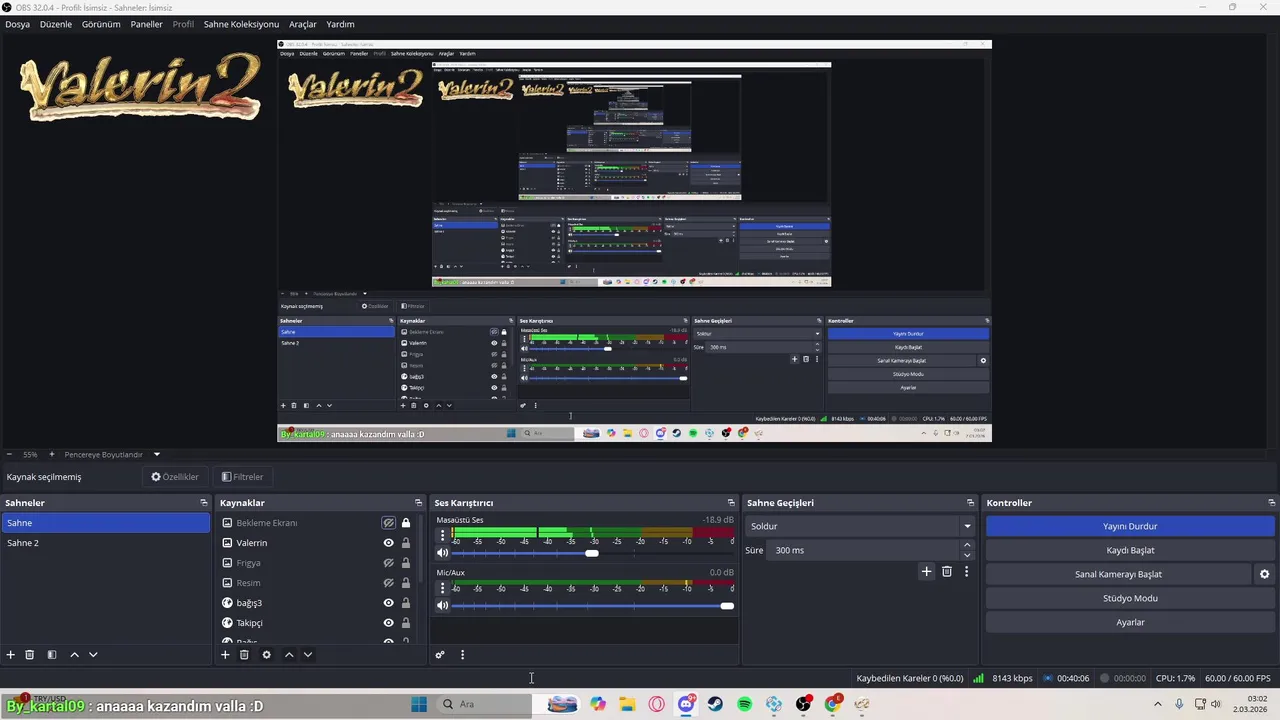Undock the Sahneler panel icon
The width and height of the screenshot is (1280, 720).
point(204,503)
